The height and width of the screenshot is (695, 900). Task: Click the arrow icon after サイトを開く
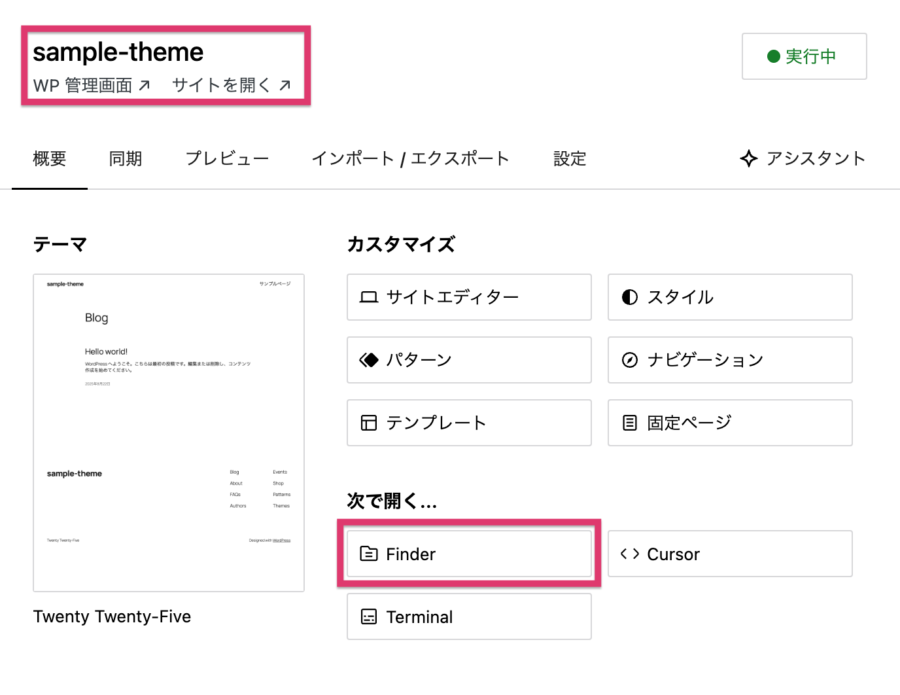[285, 86]
